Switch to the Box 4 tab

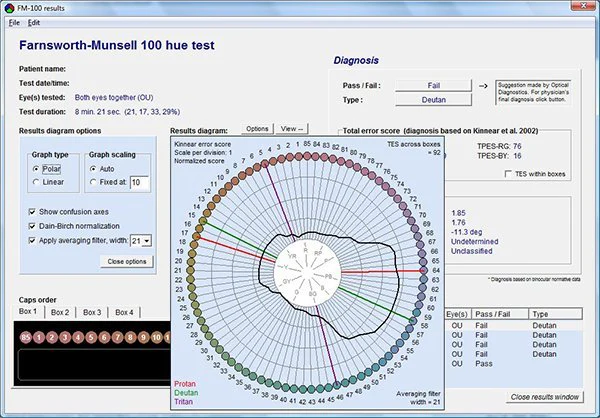click(x=124, y=312)
